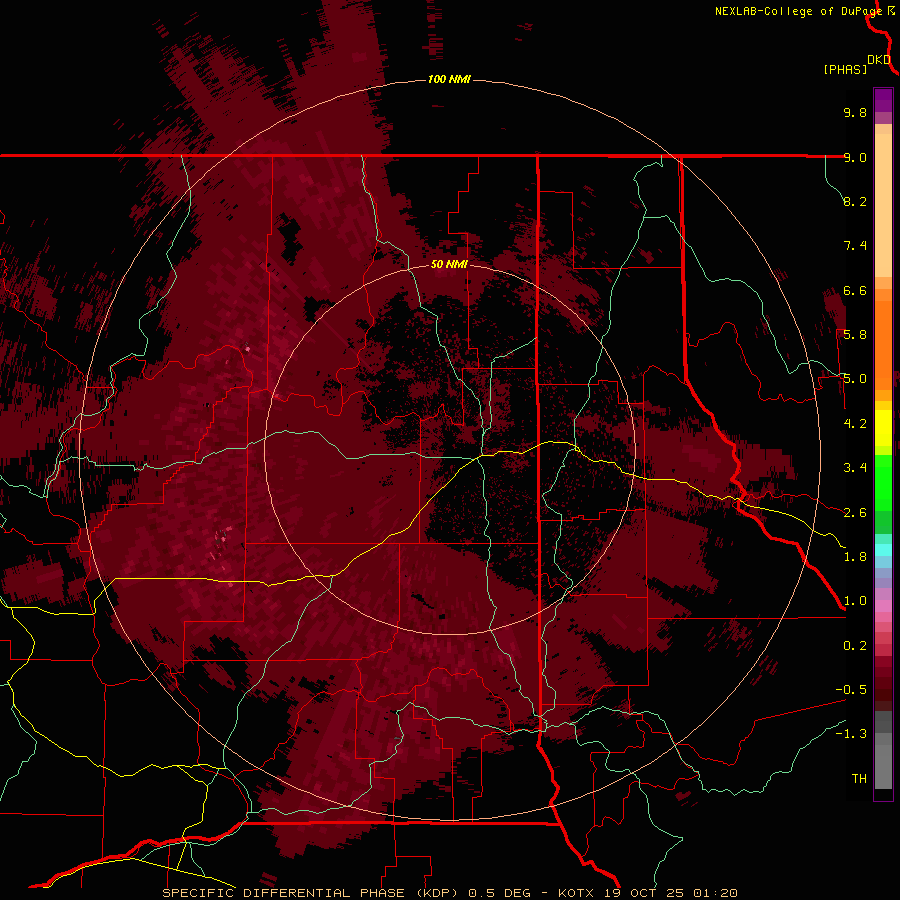Click the -0.5 scale value
Image resolution: width=900 pixels, height=900 pixels.
coord(851,690)
